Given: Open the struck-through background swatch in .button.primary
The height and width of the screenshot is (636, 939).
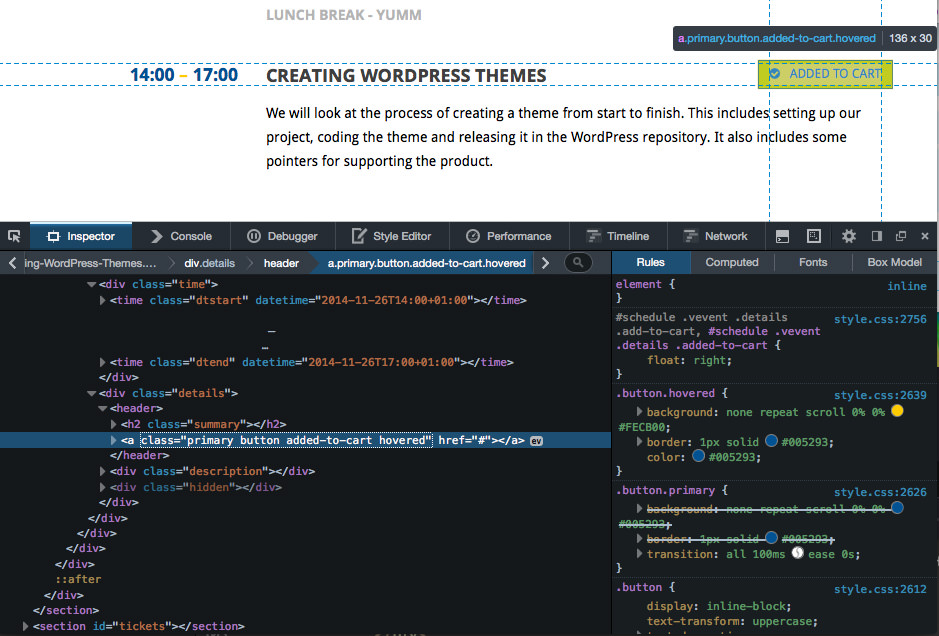Looking at the screenshot, I should 897,508.
